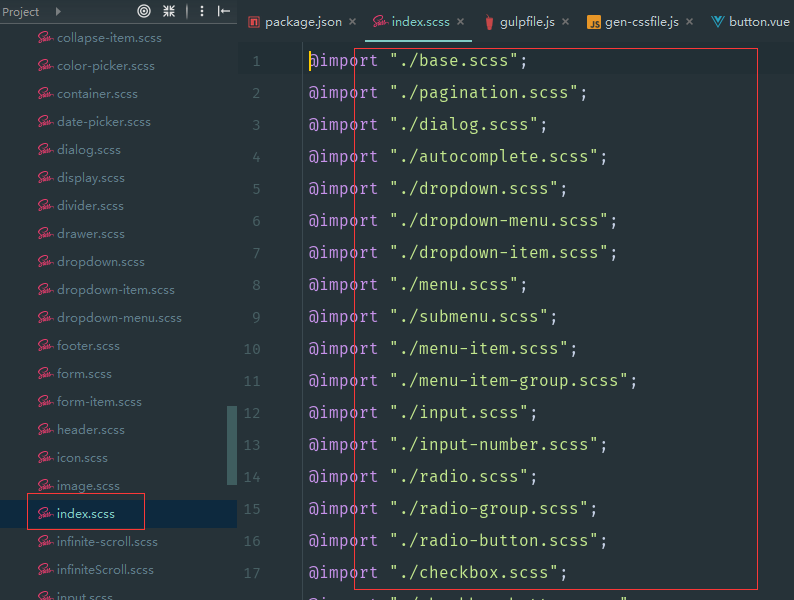794x600 pixels.
Task: Open form-item.scss in the file tree
Action: 99,402
